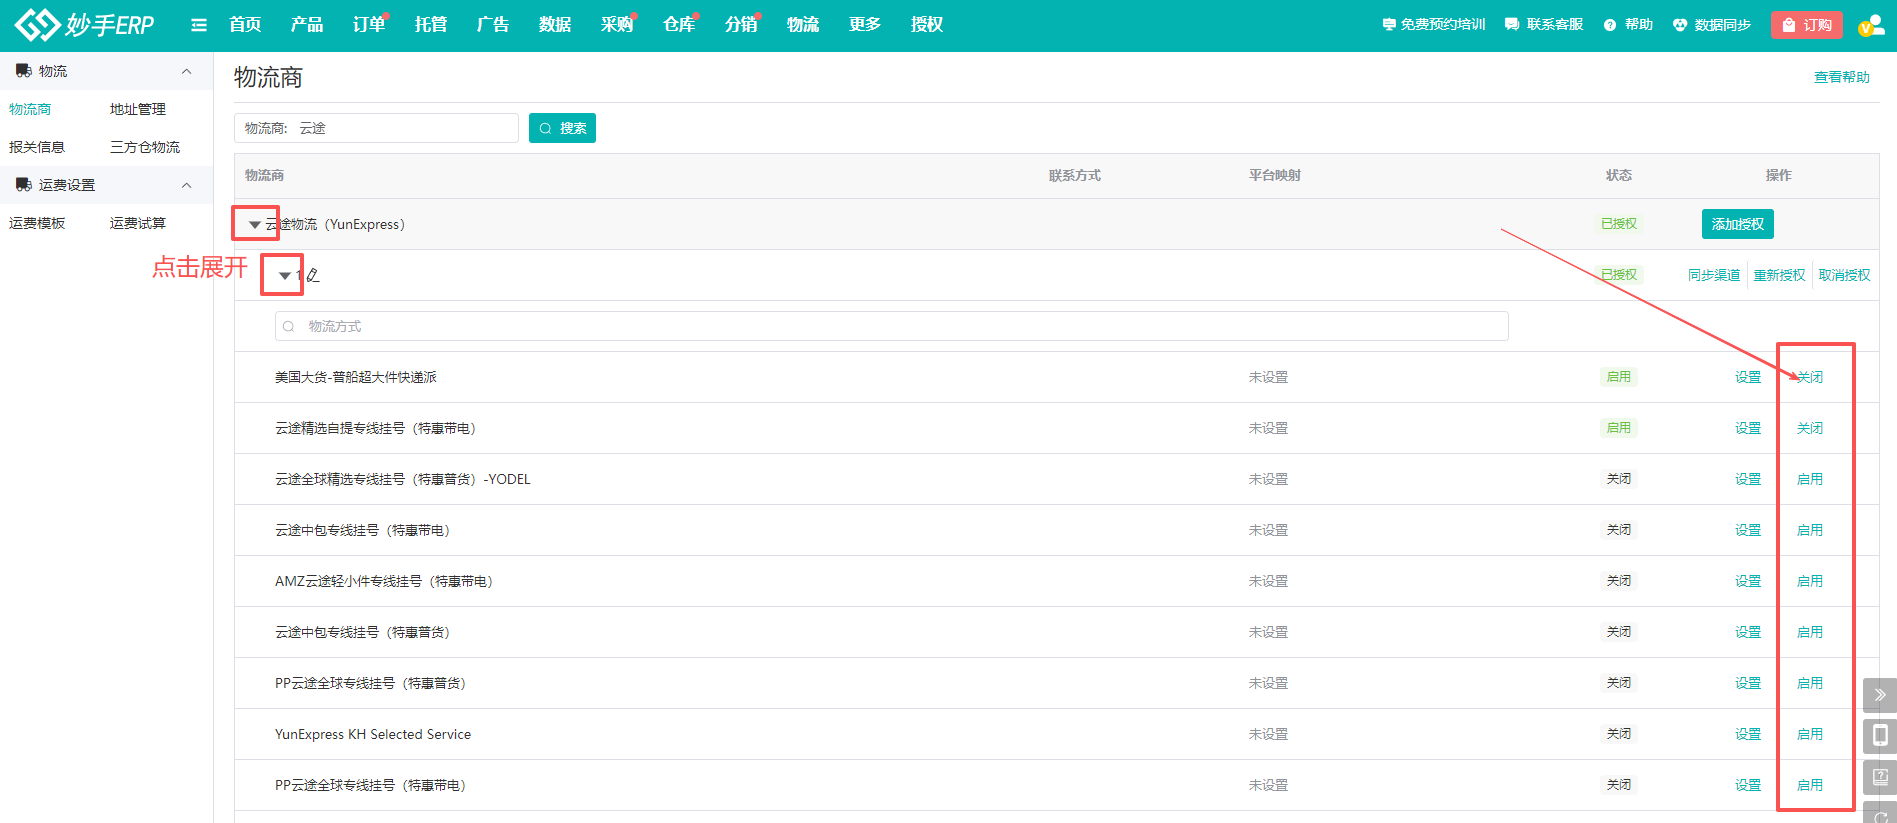Image resolution: width=1897 pixels, height=823 pixels.
Task: Enable 云途中包专线挂号（特惠带电）via 启用
Action: click(x=1810, y=530)
